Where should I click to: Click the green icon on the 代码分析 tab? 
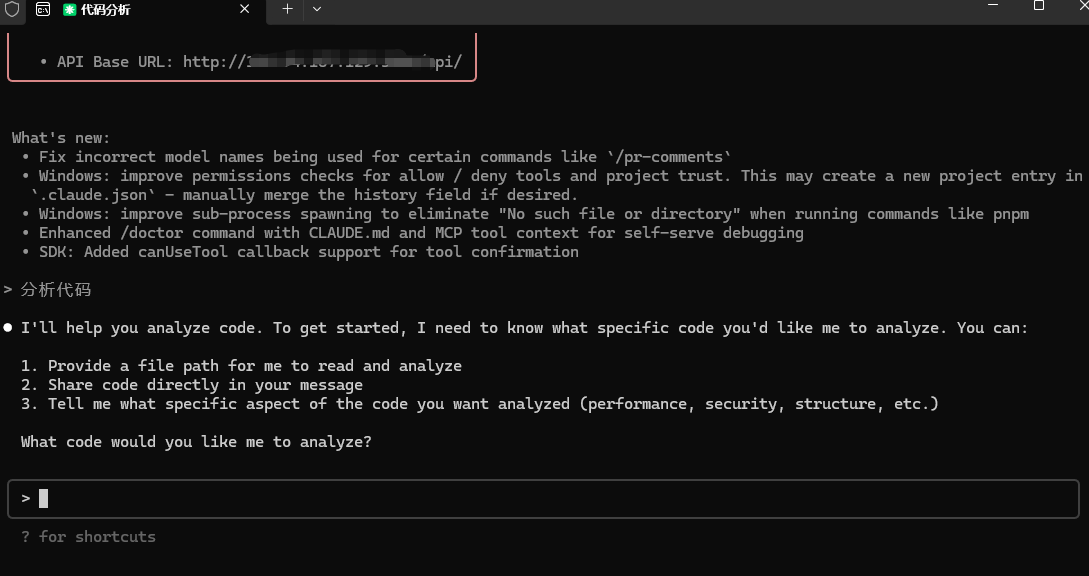[69, 9]
